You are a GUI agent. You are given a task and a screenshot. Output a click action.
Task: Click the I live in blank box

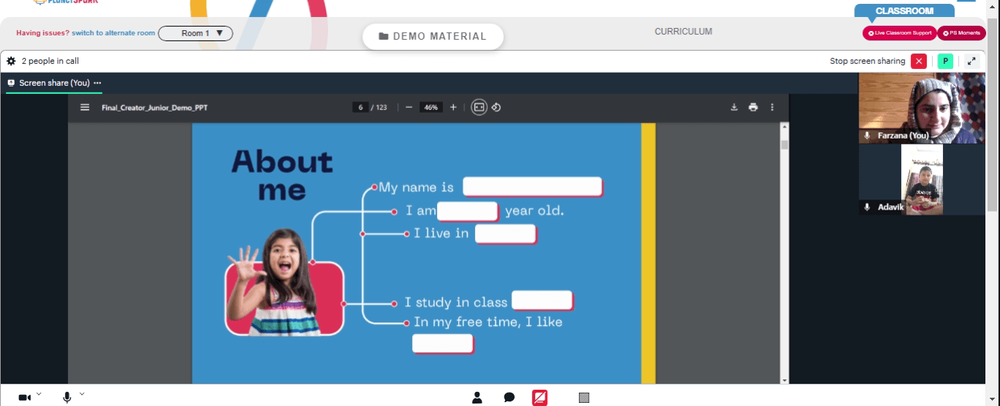(505, 234)
